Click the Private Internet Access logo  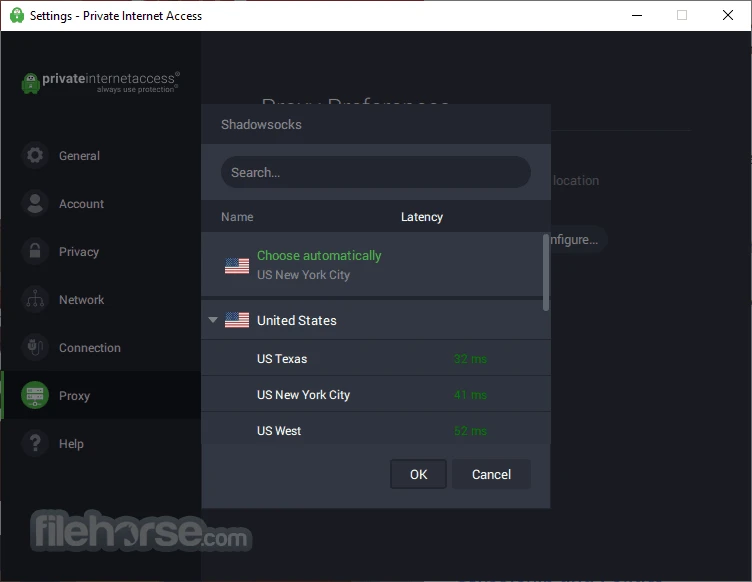(101, 82)
